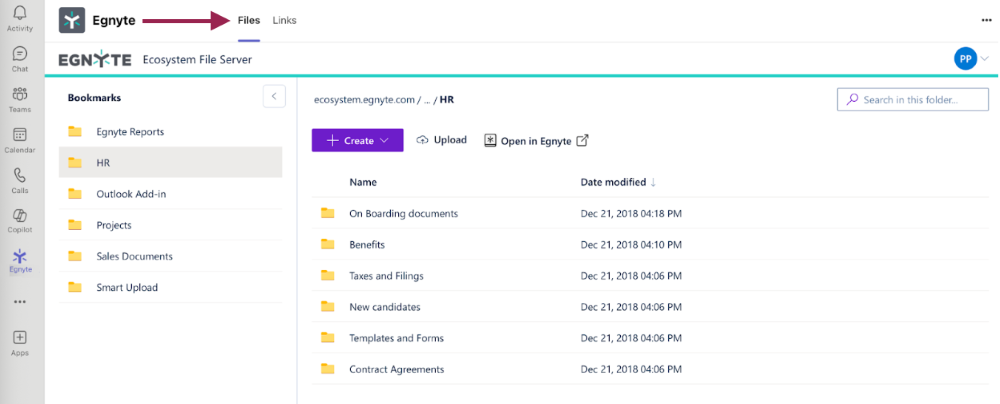Viewport: 1000px width, 404px height.
Task: Click the Smart Upload folder icon
Action: (75, 287)
